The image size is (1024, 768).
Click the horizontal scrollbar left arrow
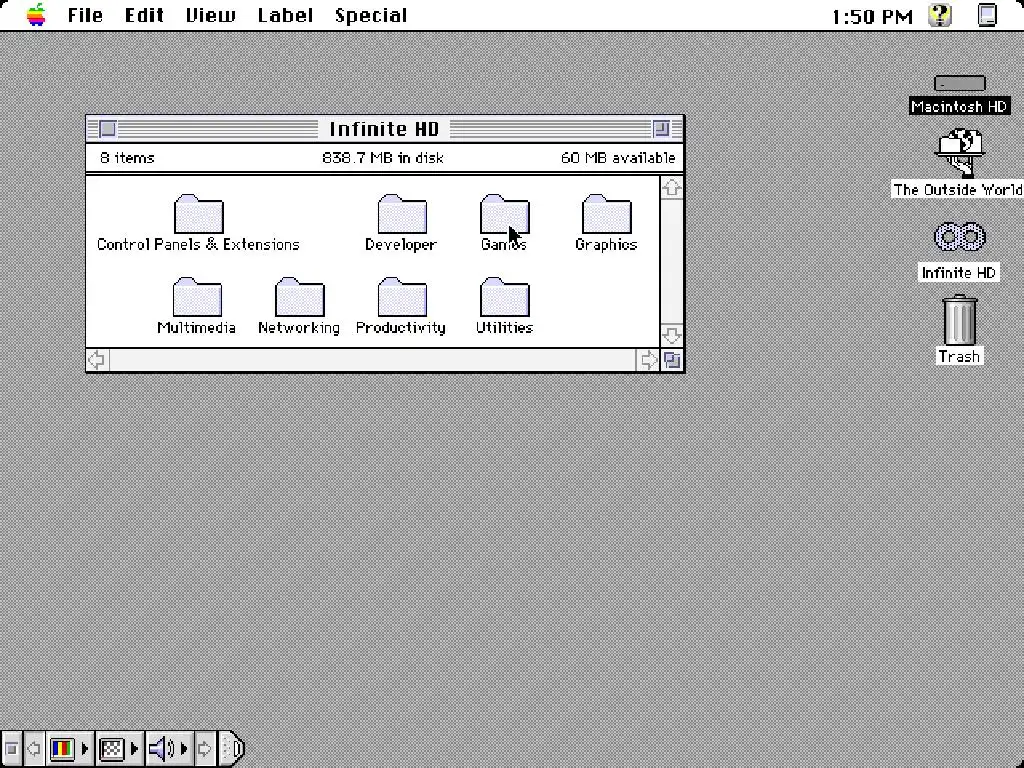97,360
